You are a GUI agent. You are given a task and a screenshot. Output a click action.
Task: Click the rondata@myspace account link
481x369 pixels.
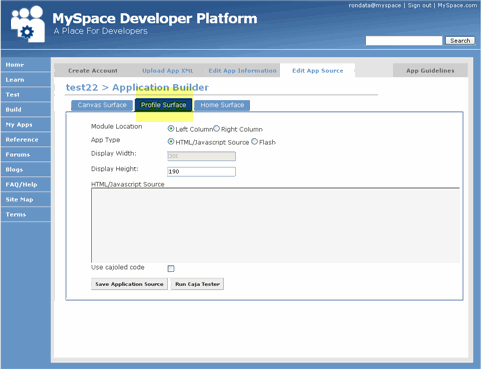click(x=375, y=5)
